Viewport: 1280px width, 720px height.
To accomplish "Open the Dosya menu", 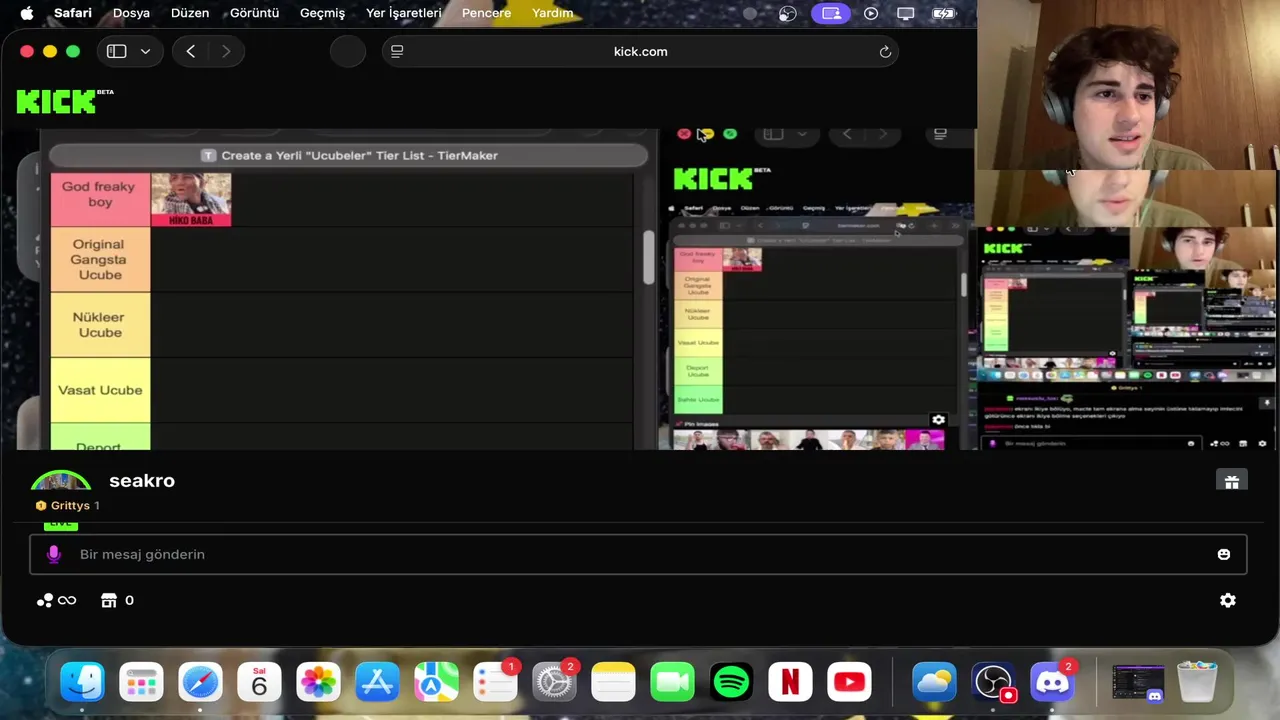I will coord(131,13).
